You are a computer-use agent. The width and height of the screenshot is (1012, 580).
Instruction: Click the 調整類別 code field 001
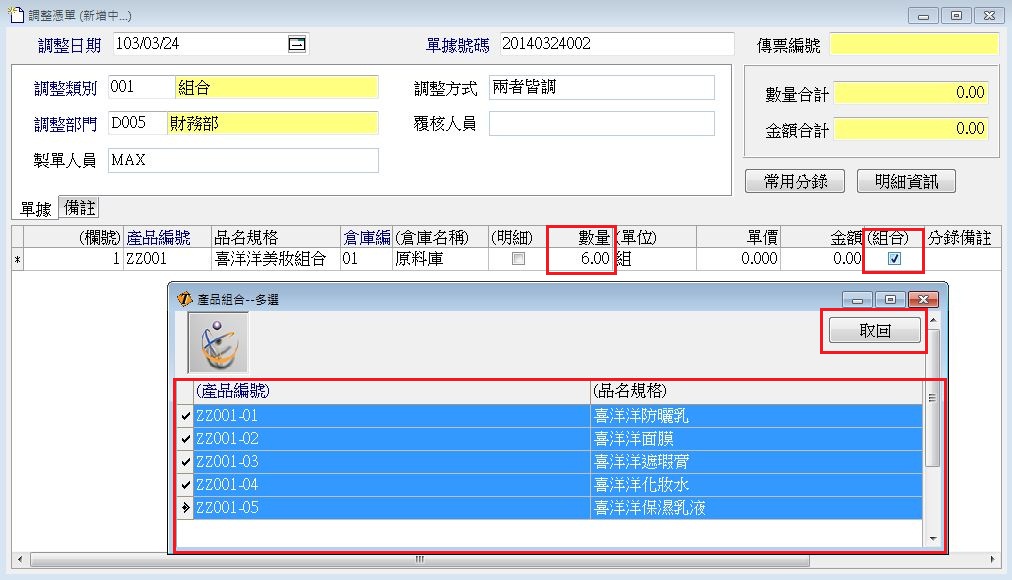coord(140,88)
